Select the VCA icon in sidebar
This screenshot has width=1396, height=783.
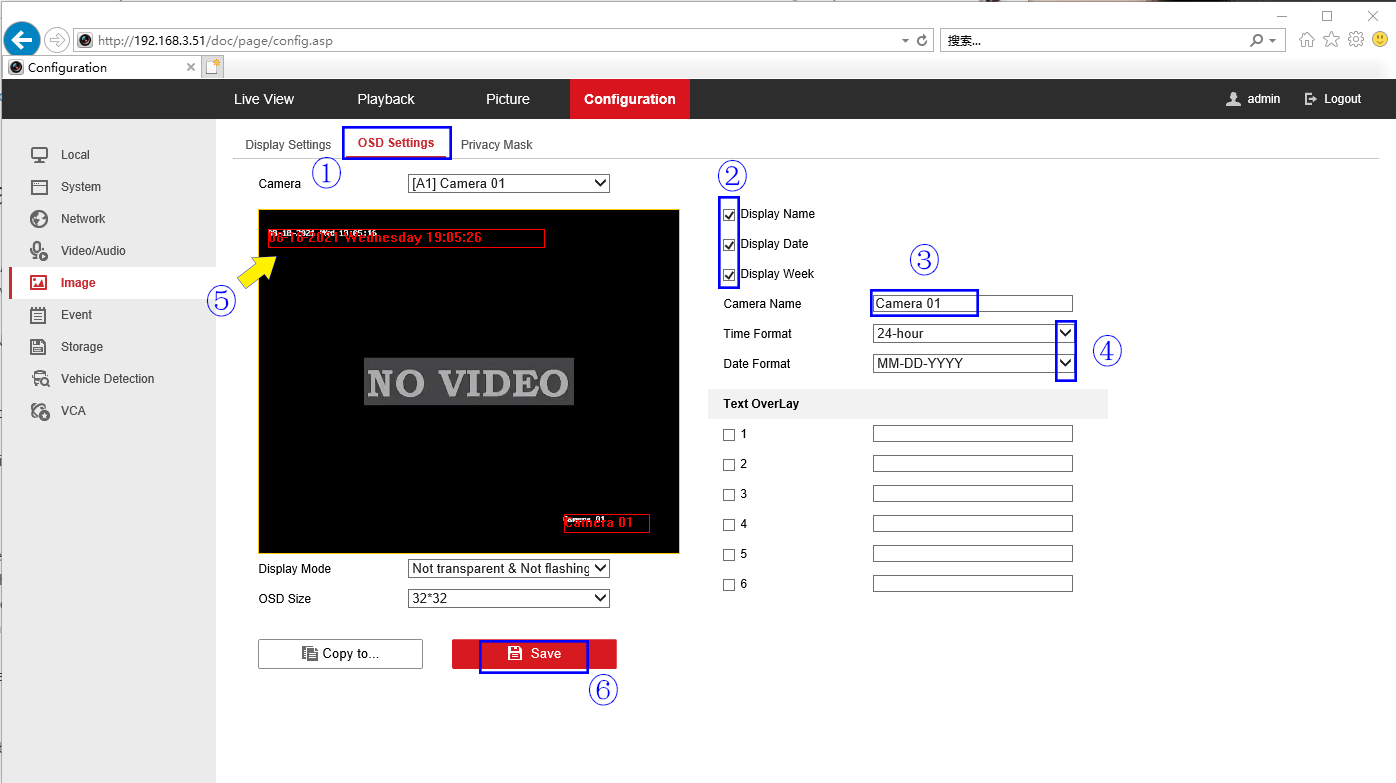click(40, 411)
